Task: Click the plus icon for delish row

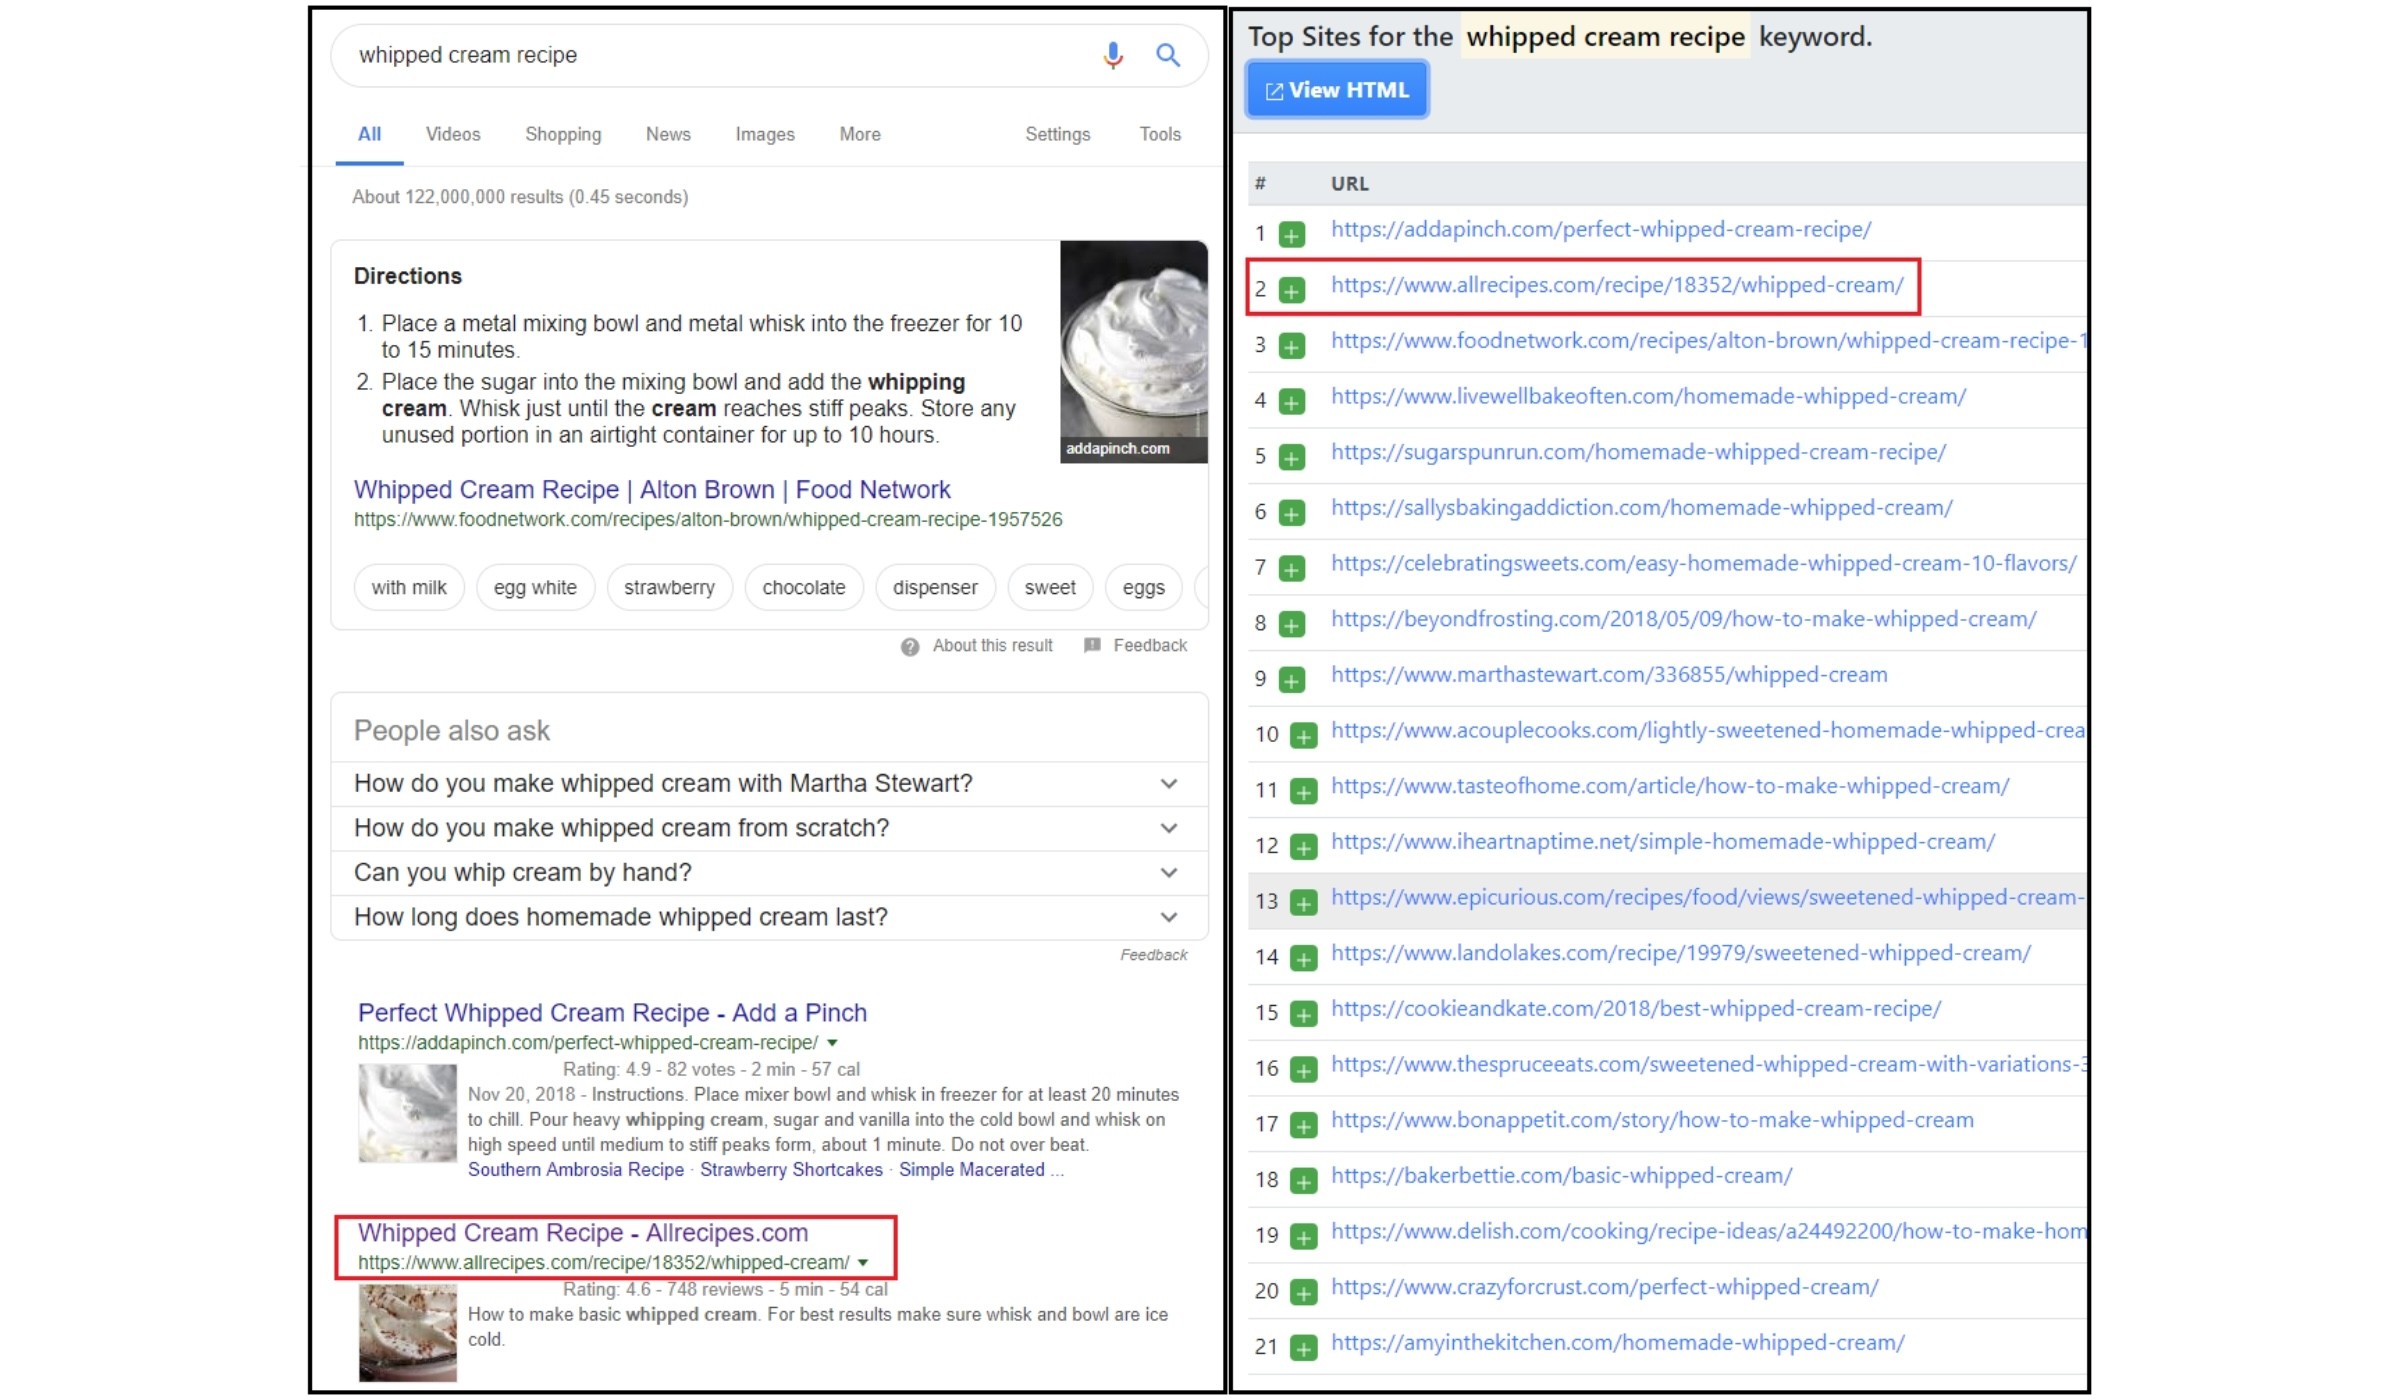Action: click(x=1303, y=1237)
